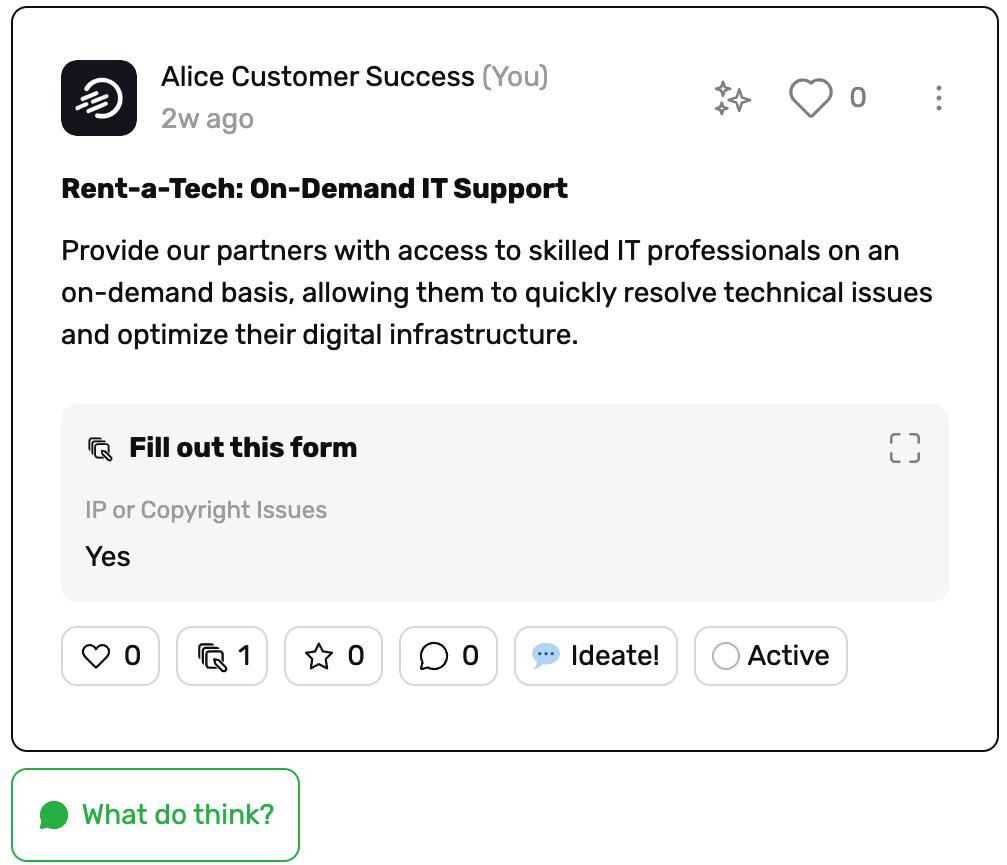
Task: Click the star icon in the reactions bar
Action: point(322,655)
